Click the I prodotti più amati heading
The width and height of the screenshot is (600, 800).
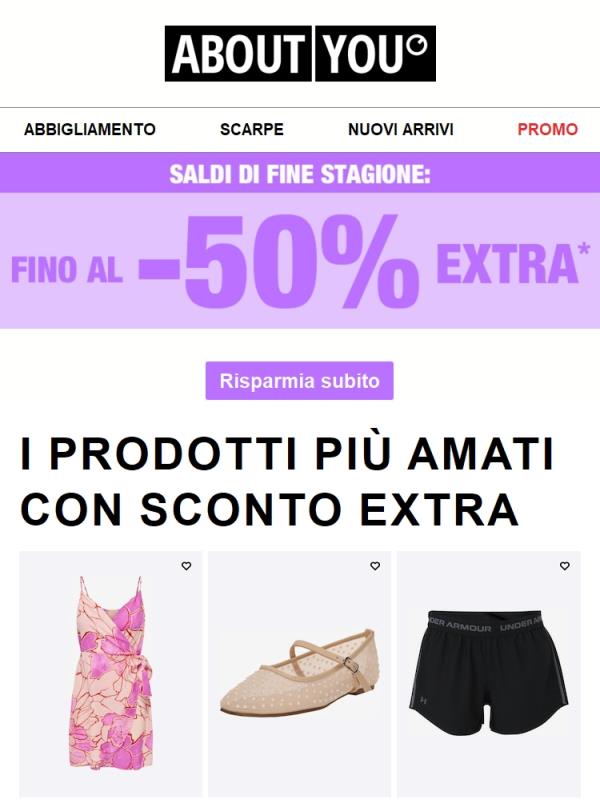click(x=287, y=453)
